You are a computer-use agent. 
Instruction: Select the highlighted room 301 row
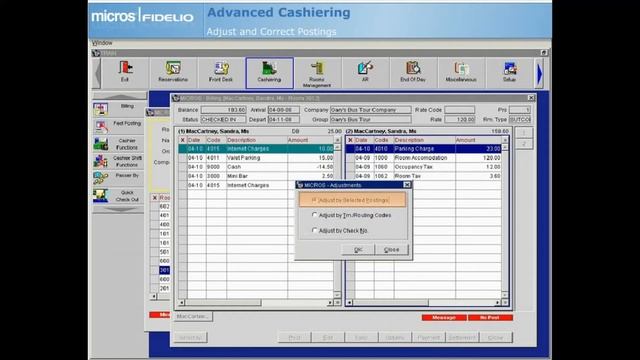(164, 270)
